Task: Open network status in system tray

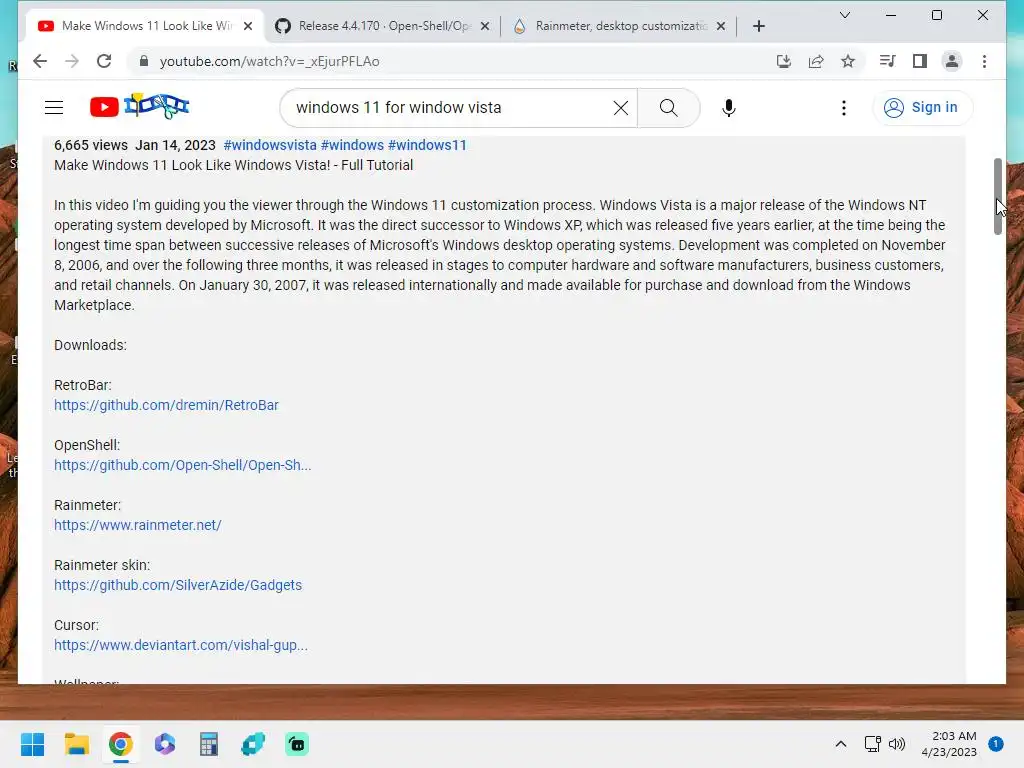Action: tap(872, 744)
